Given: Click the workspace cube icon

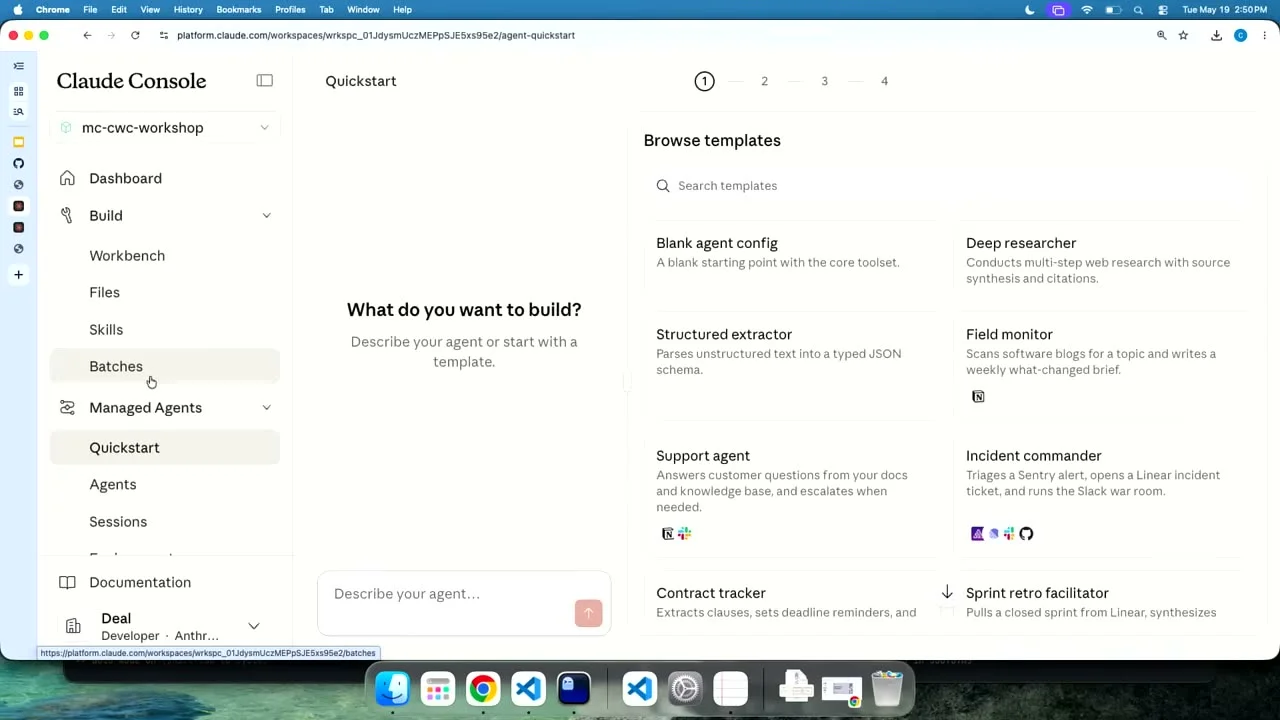Looking at the screenshot, I should pyautogui.click(x=66, y=127).
